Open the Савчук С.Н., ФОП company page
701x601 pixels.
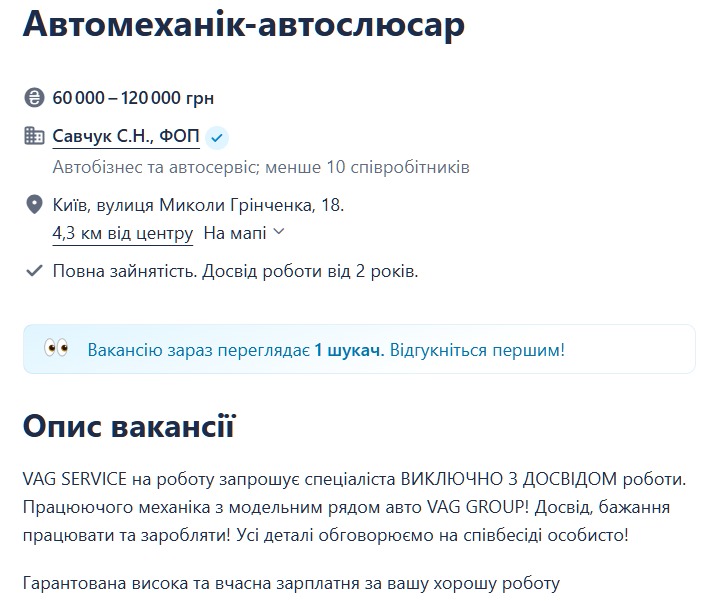coord(126,136)
